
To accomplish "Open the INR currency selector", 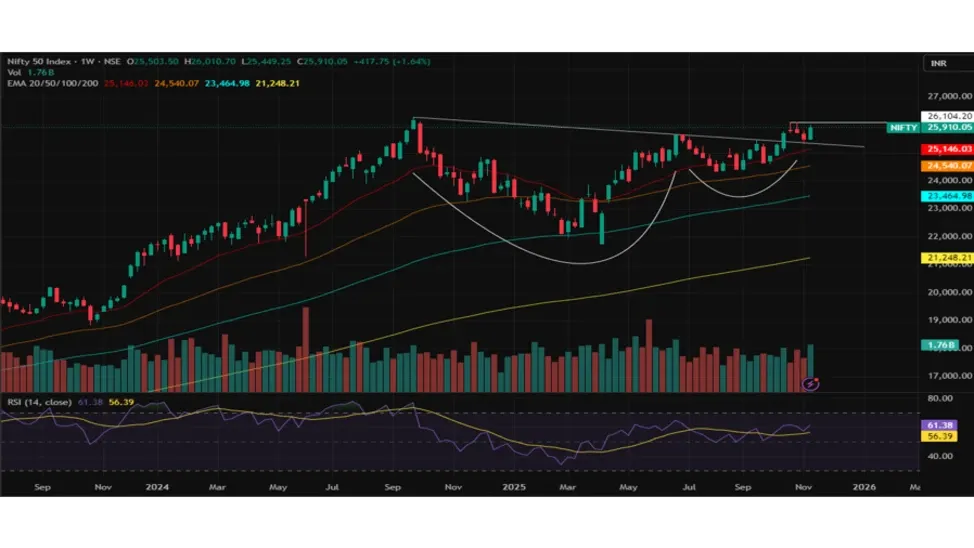I will (938, 63).
